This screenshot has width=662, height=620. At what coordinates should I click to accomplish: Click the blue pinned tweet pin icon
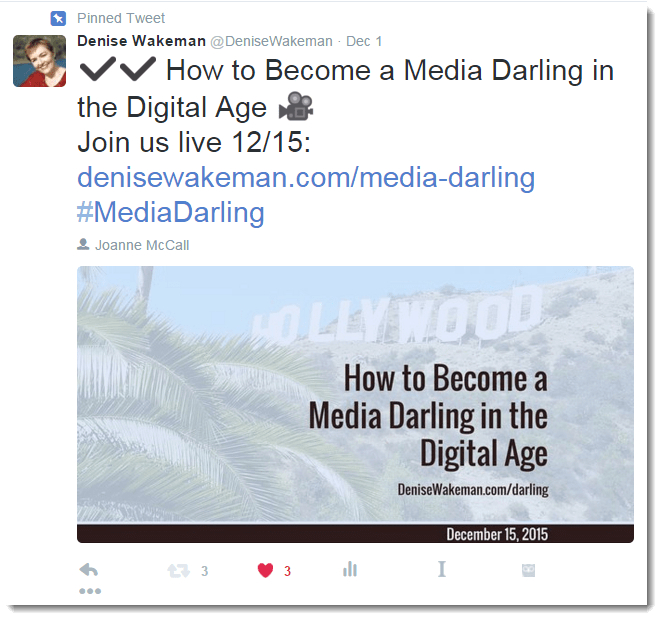pos(58,18)
